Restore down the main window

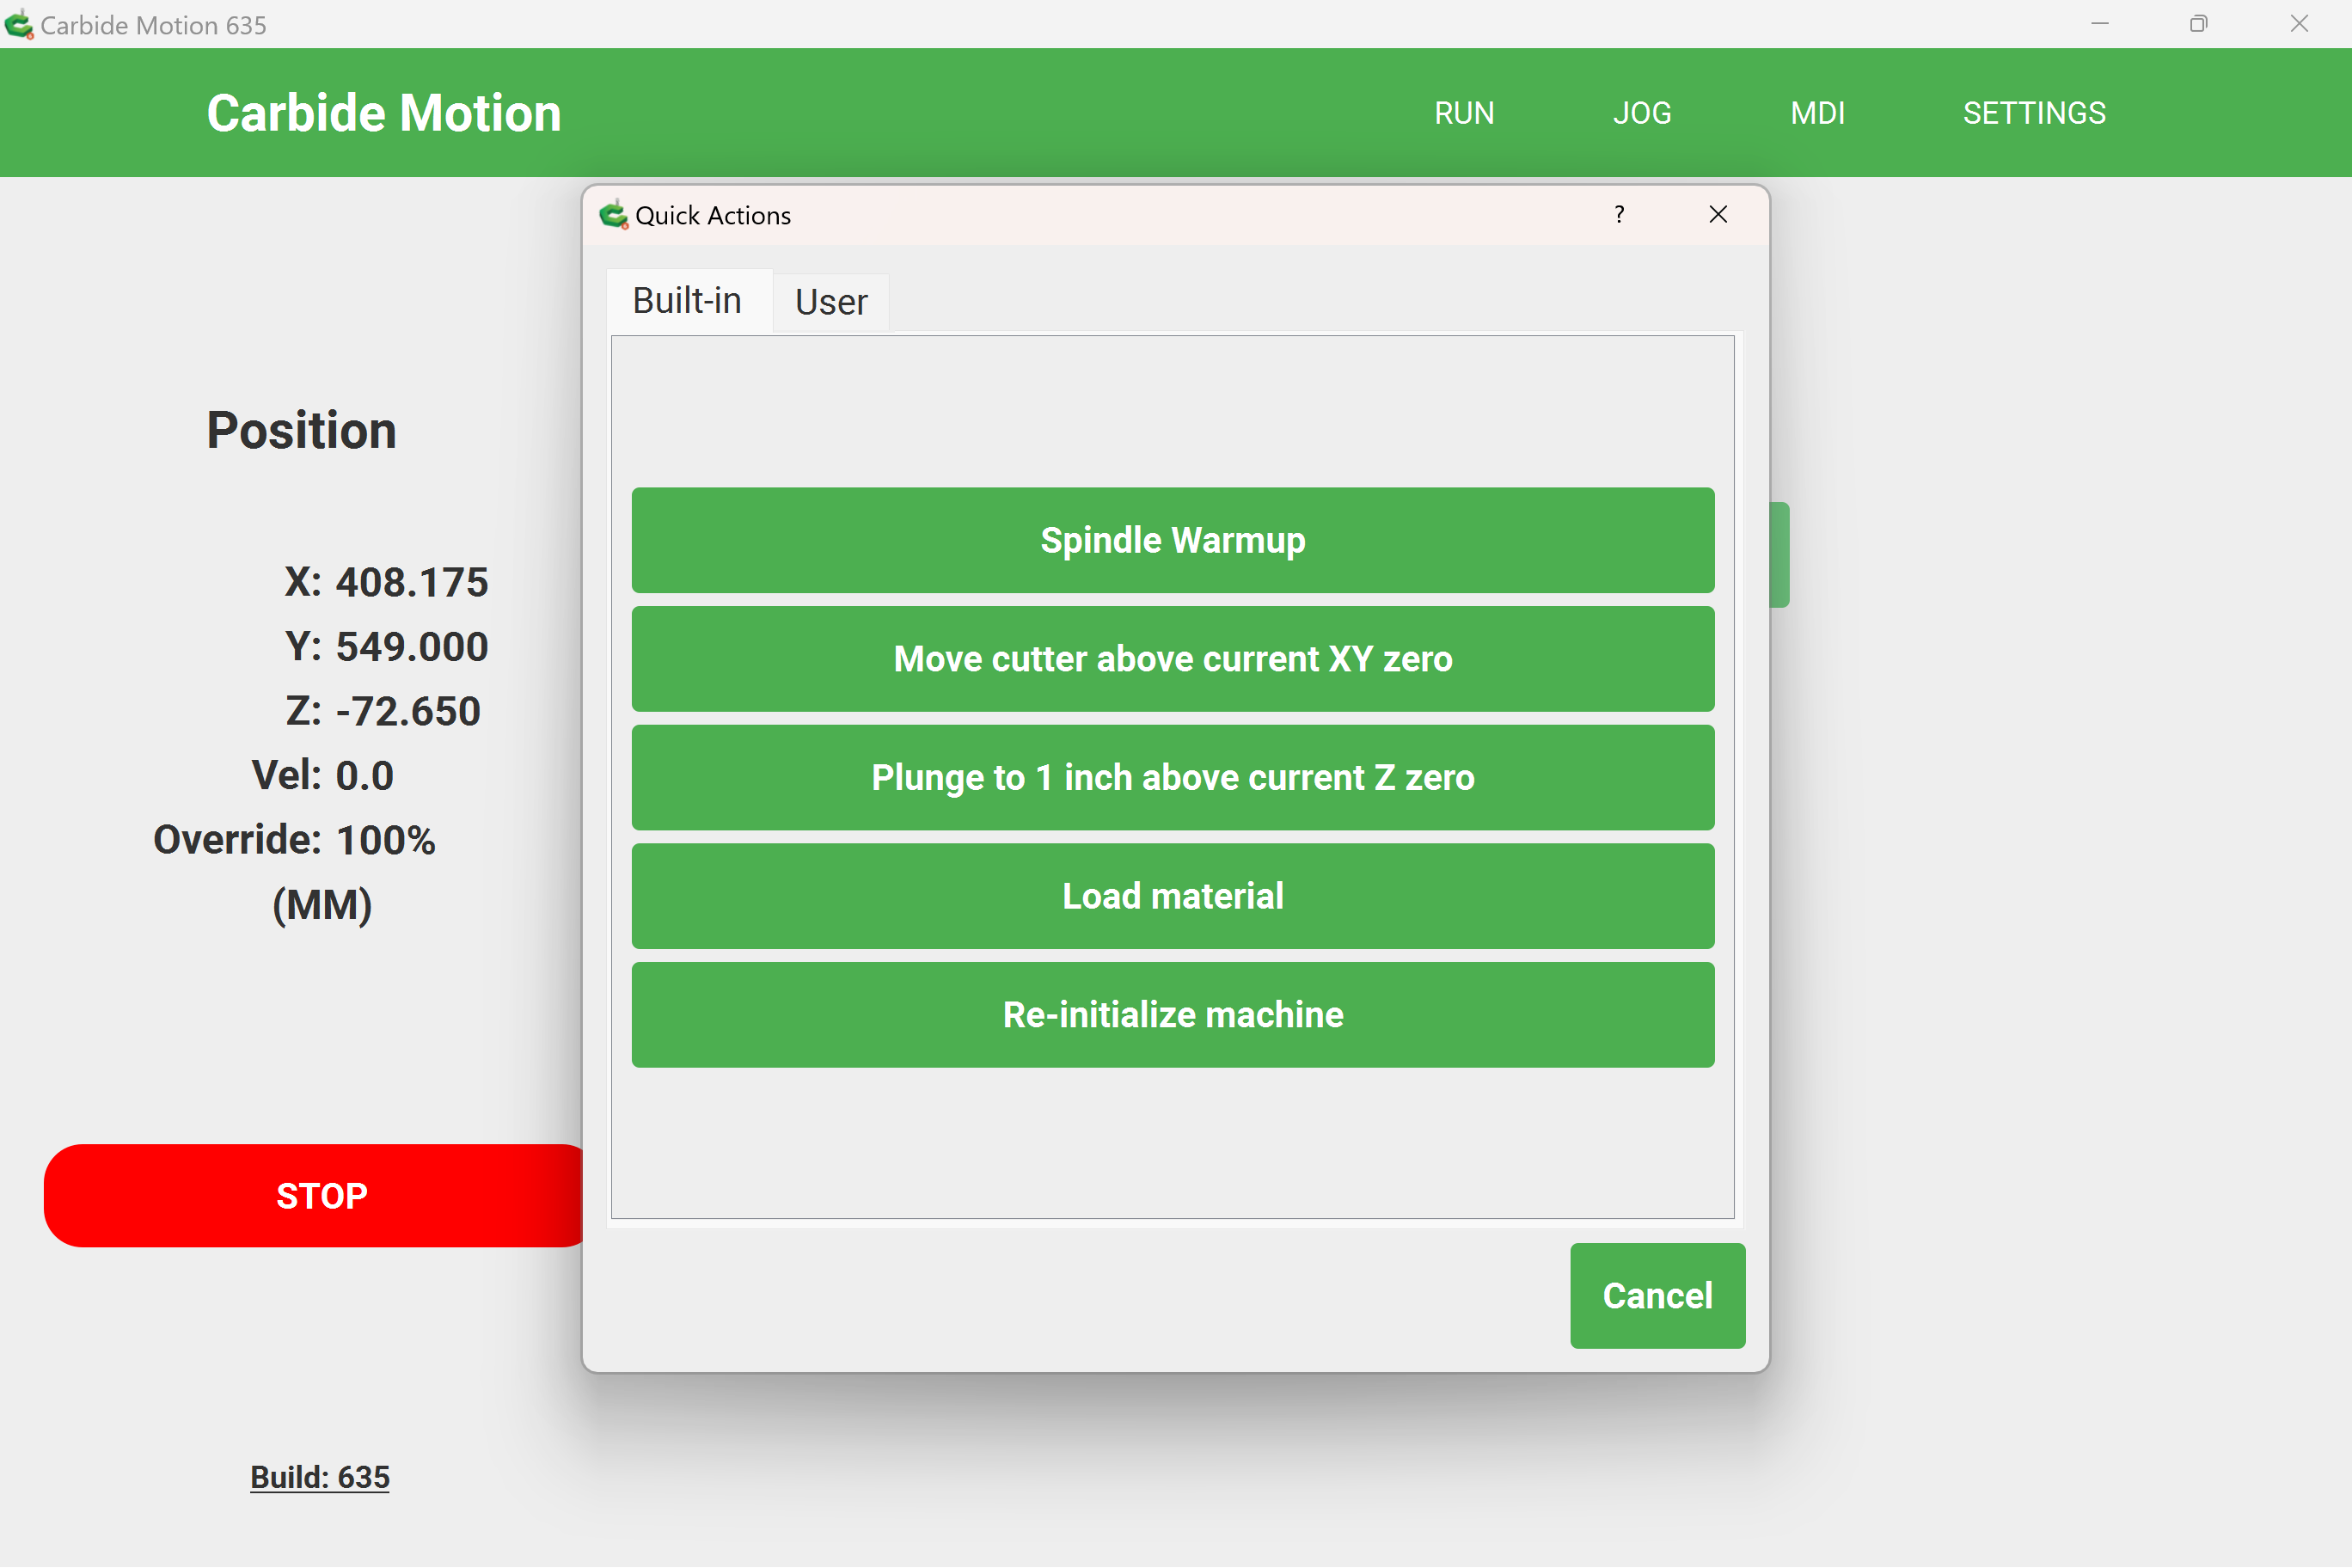coord(2198,24)
